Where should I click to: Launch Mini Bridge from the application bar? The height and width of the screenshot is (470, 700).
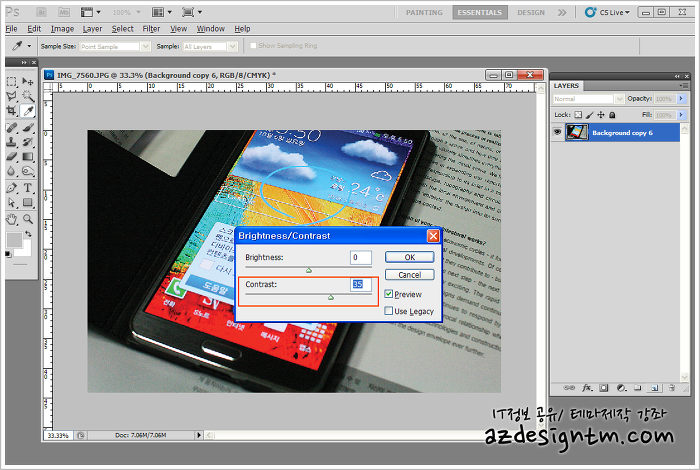click(x=64, y=12)
